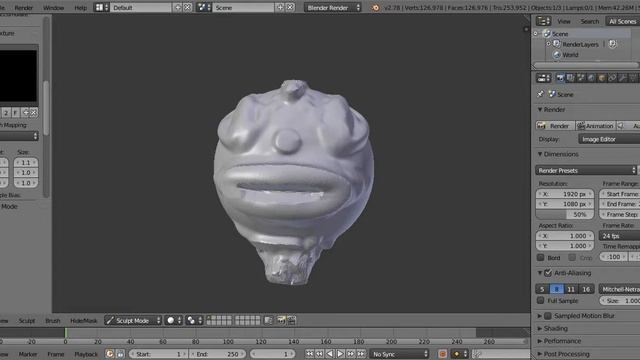This screenshot has width=640, height=360.
Task: Open the screen layout browser icon
Action: [101, 7]
